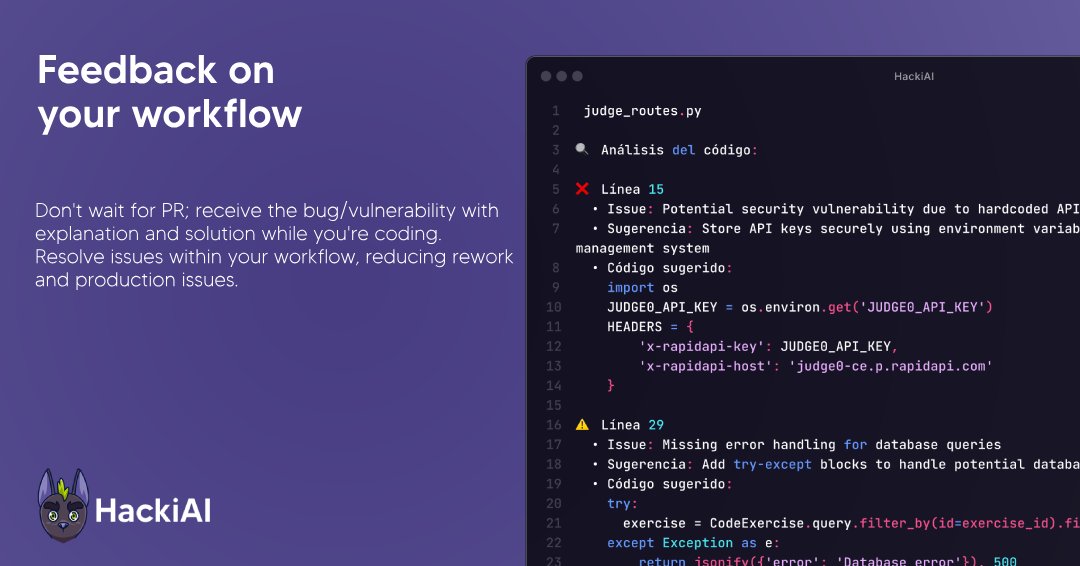The width and height of the screenshot is (1080, 566).
Task: Click the first window control dot
Action: 546,76
